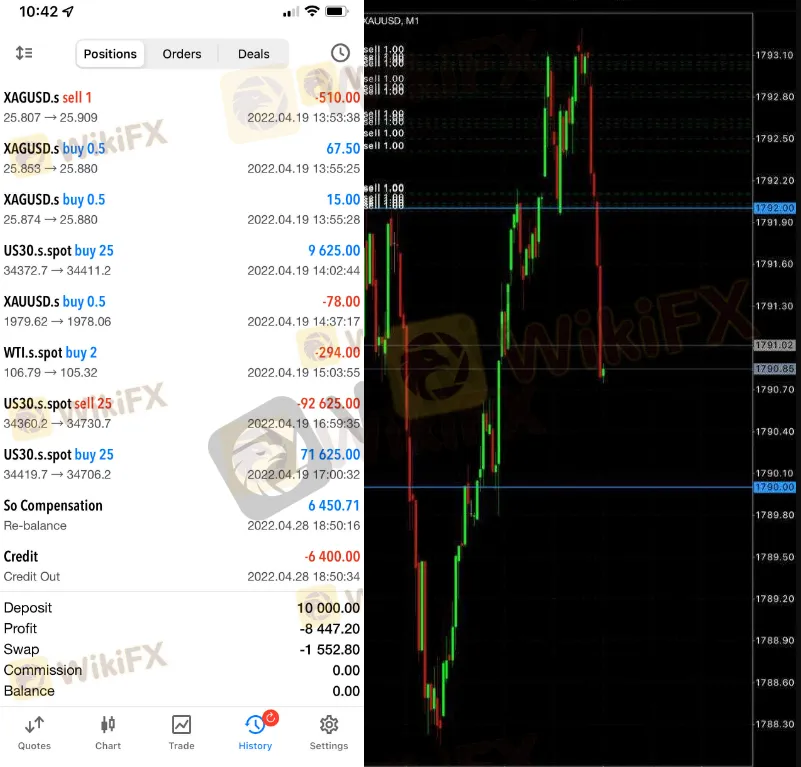Switch to the Deals segment
801x767 pixels.
[x=253, y=54]
